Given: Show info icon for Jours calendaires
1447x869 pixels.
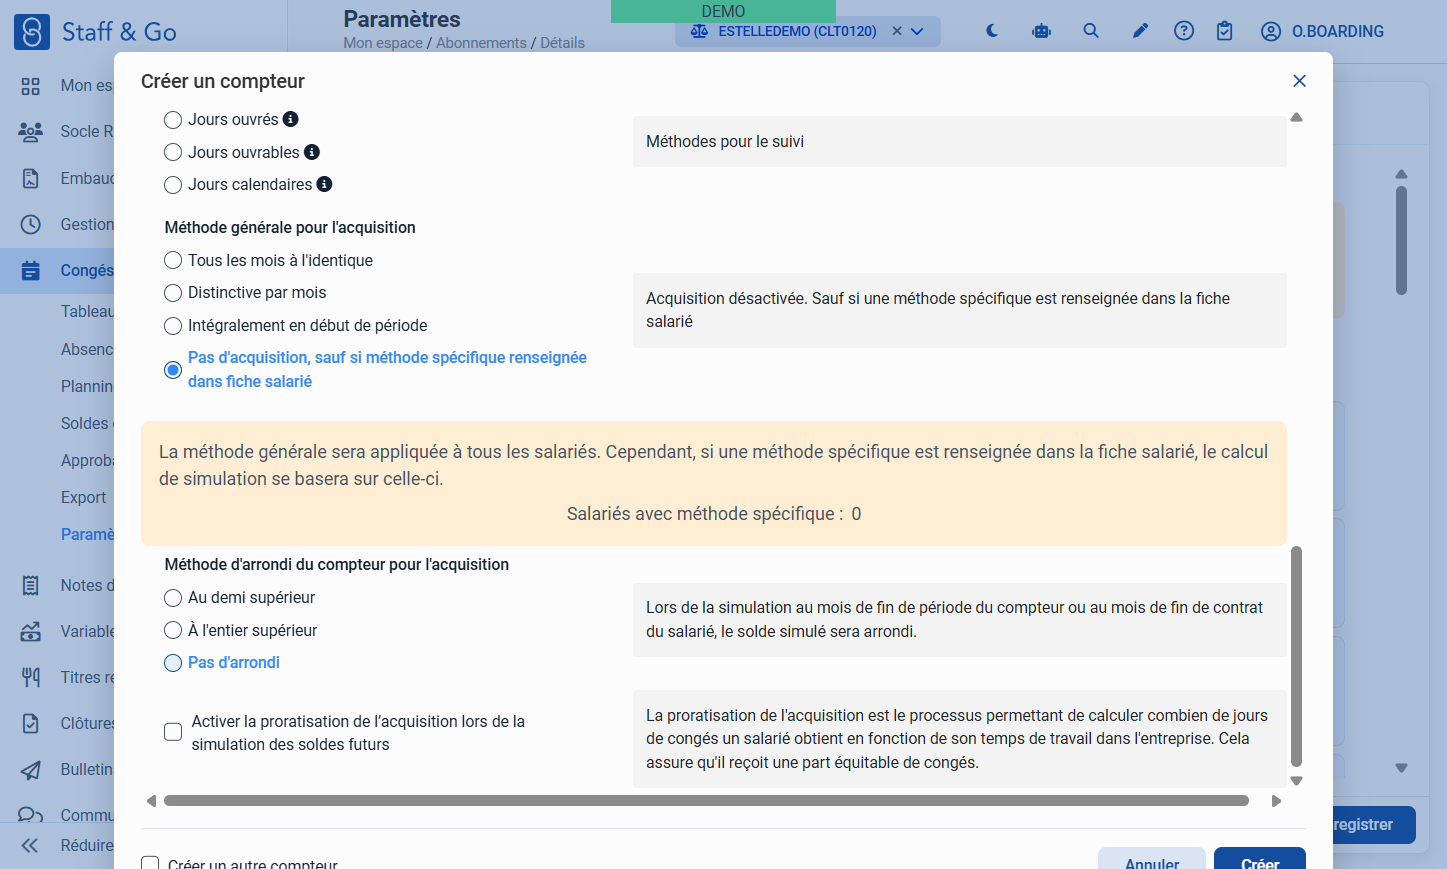Looking at the screenshot, I should click(x=324, y=184).
